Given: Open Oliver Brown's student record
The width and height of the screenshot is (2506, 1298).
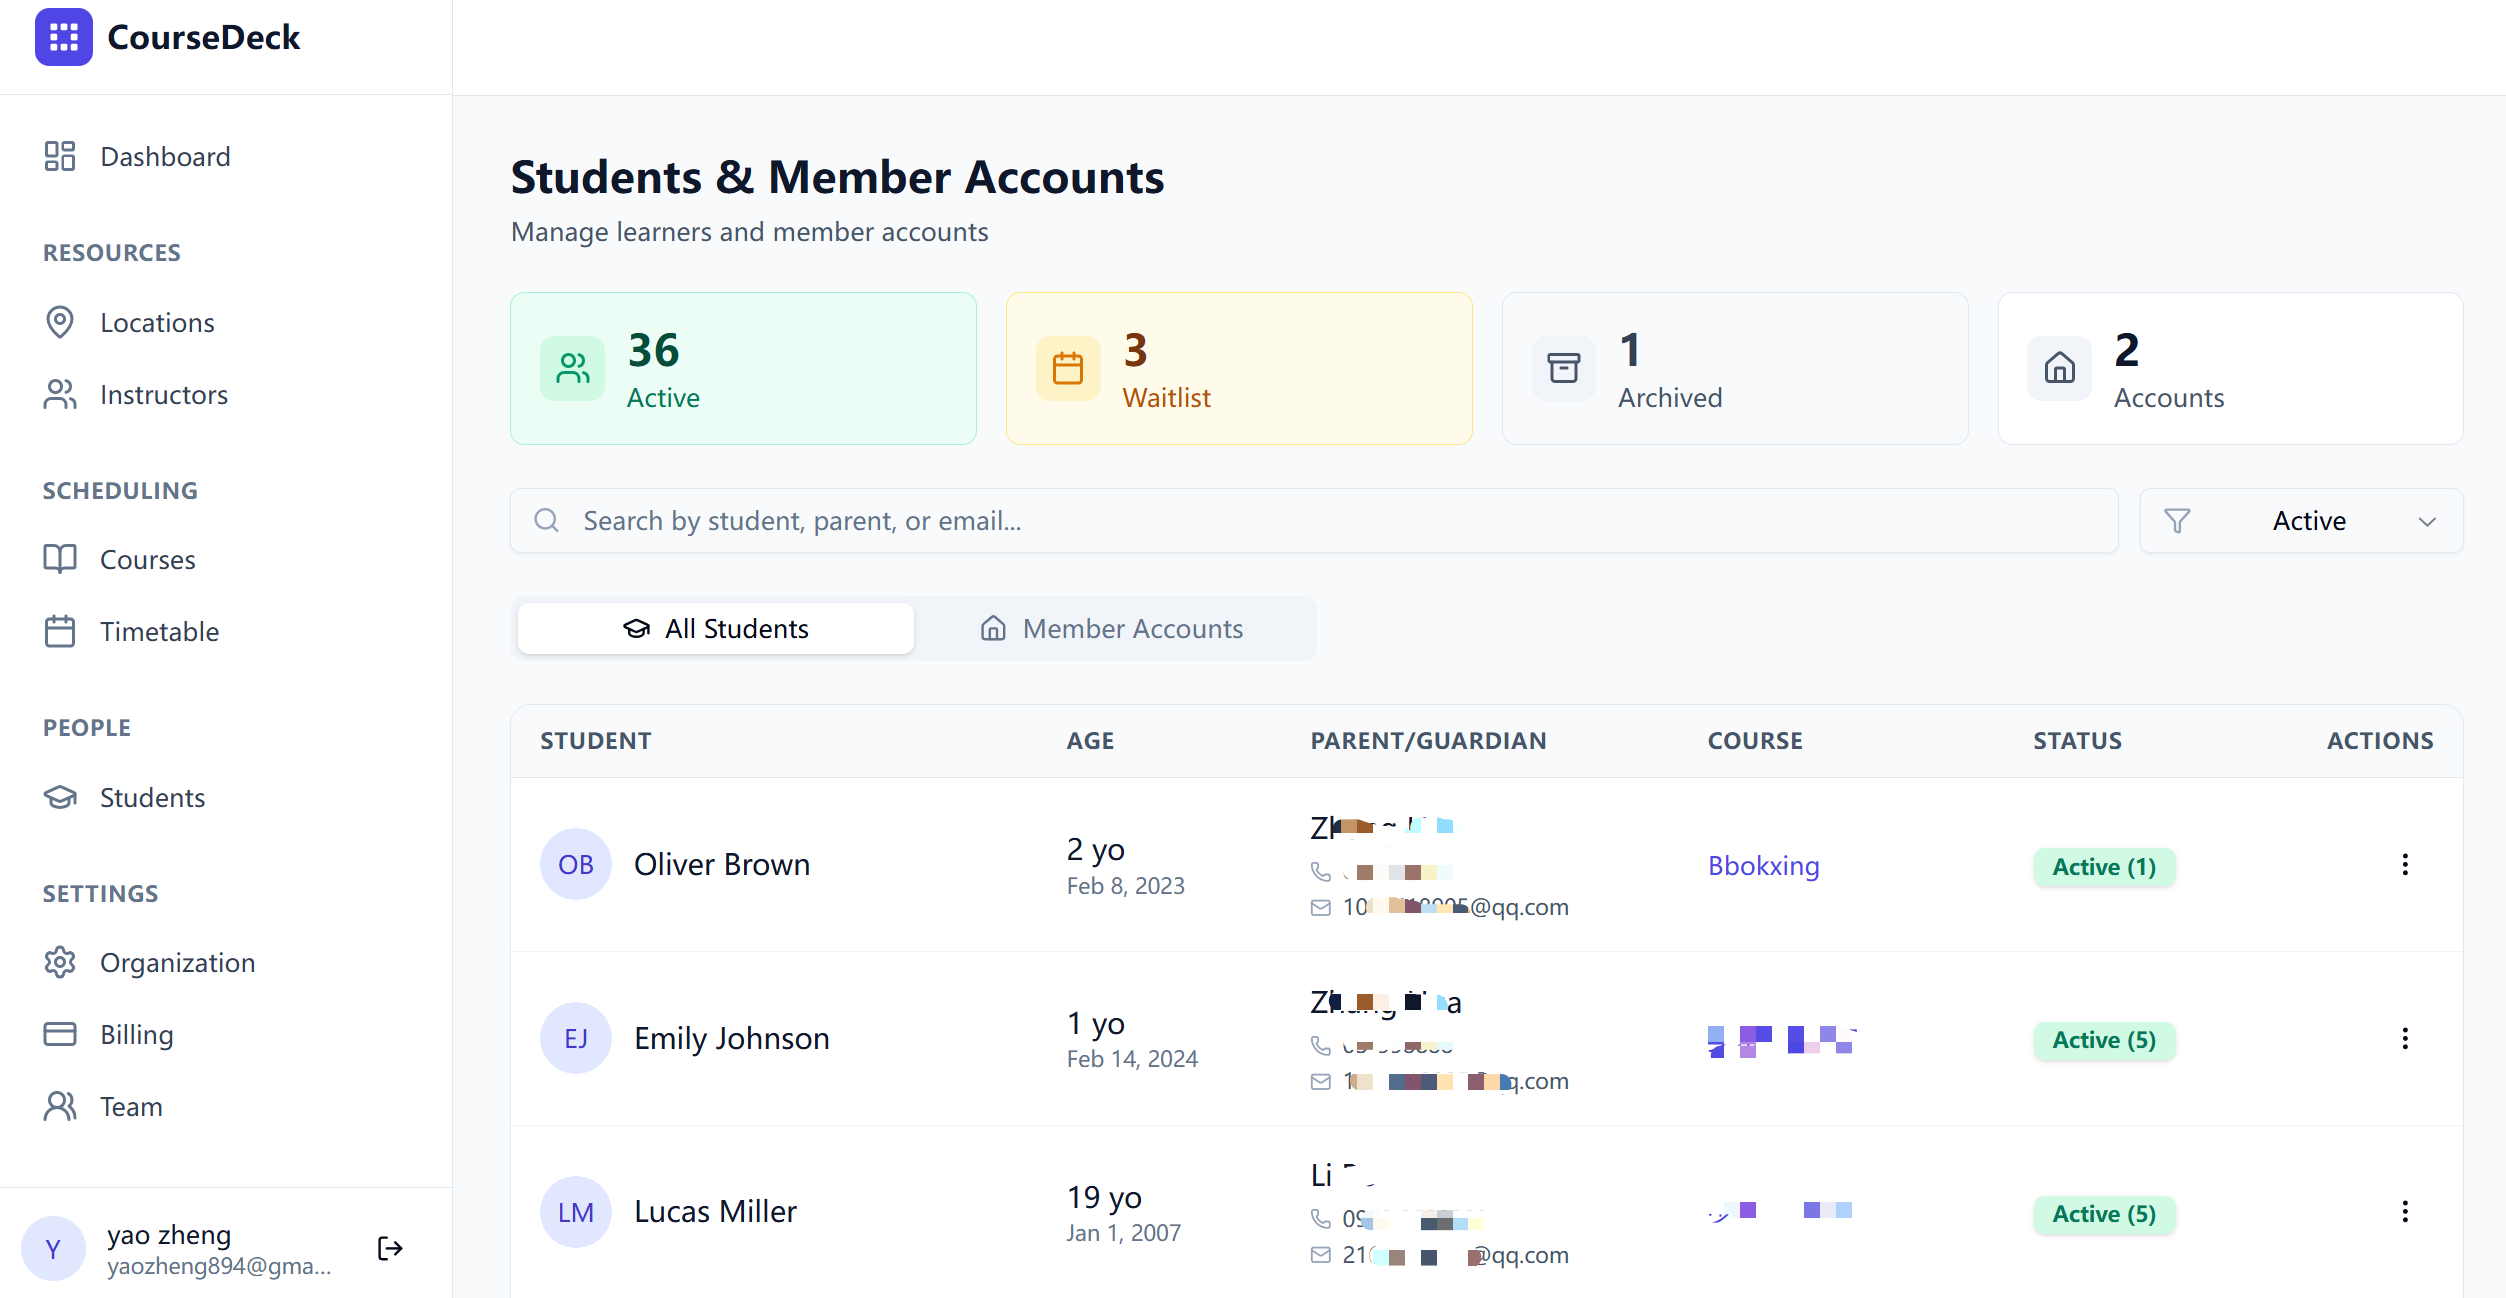Looking at the screenshot, I should point(722,865).
